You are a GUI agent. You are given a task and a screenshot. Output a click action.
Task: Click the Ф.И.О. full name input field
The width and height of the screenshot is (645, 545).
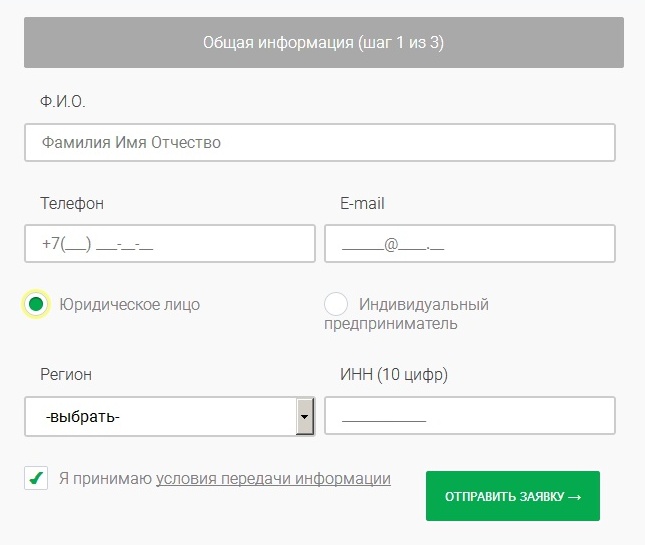click(x=320, y=142)
